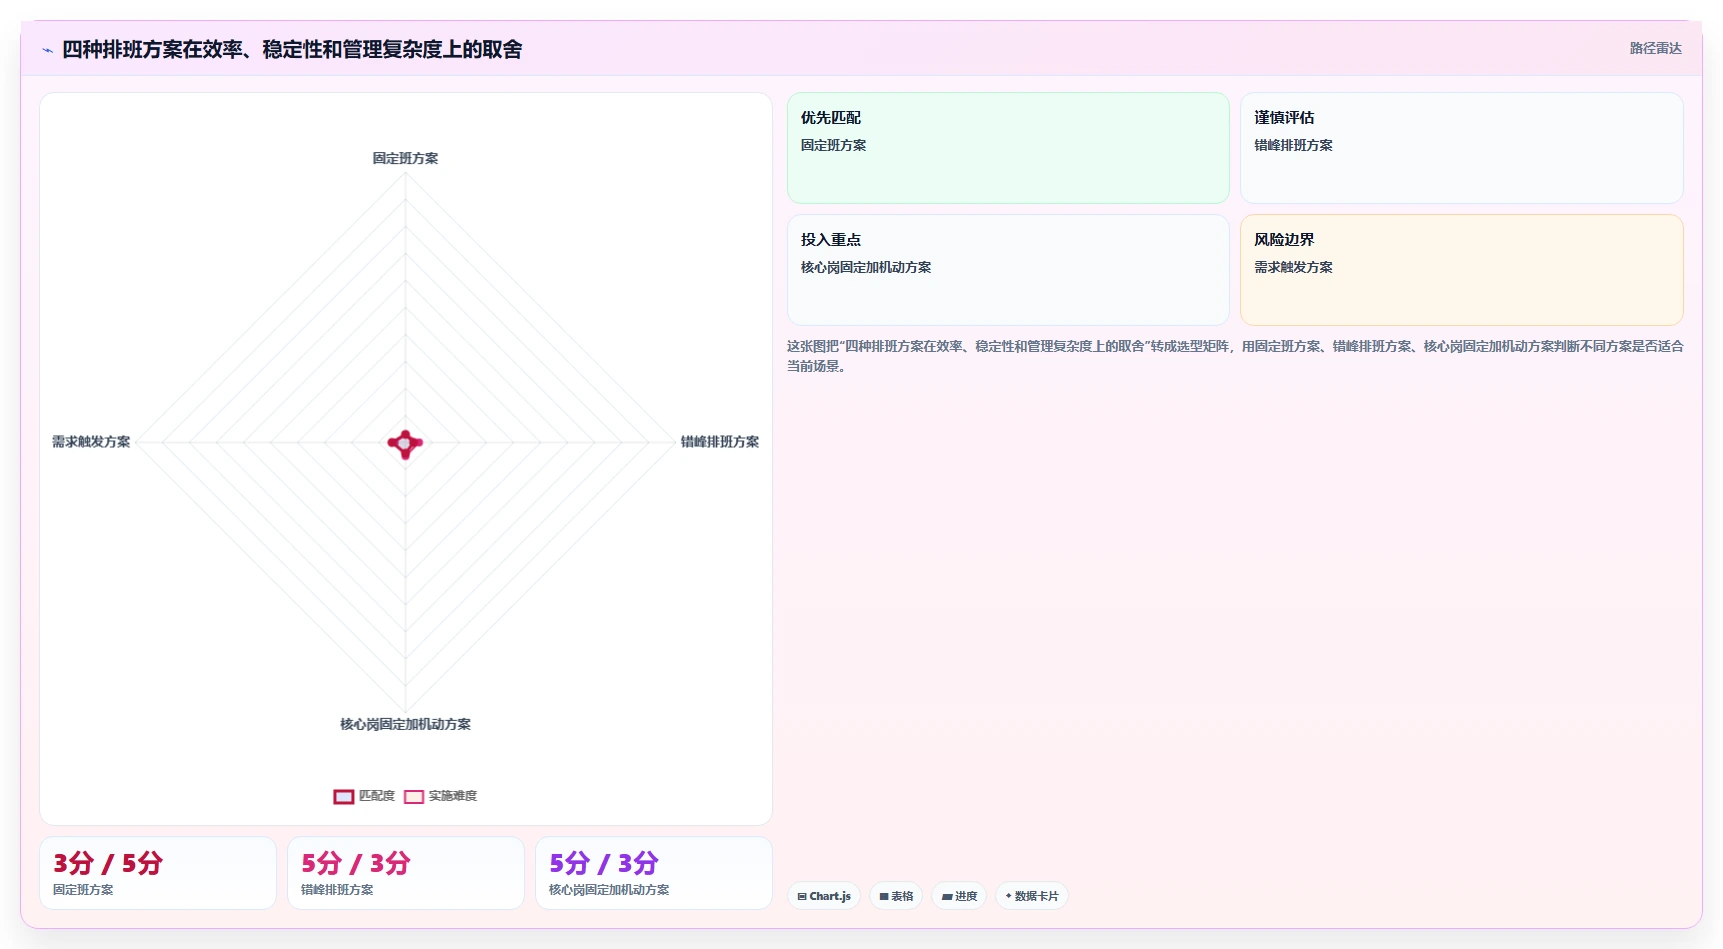Click the red data cluster at the radar center

(405, 443)
